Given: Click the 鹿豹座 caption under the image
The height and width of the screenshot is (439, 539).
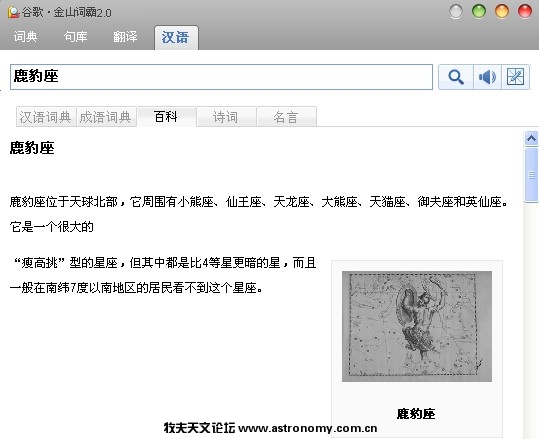Looking at the screenshot, I should click(416, 414).
